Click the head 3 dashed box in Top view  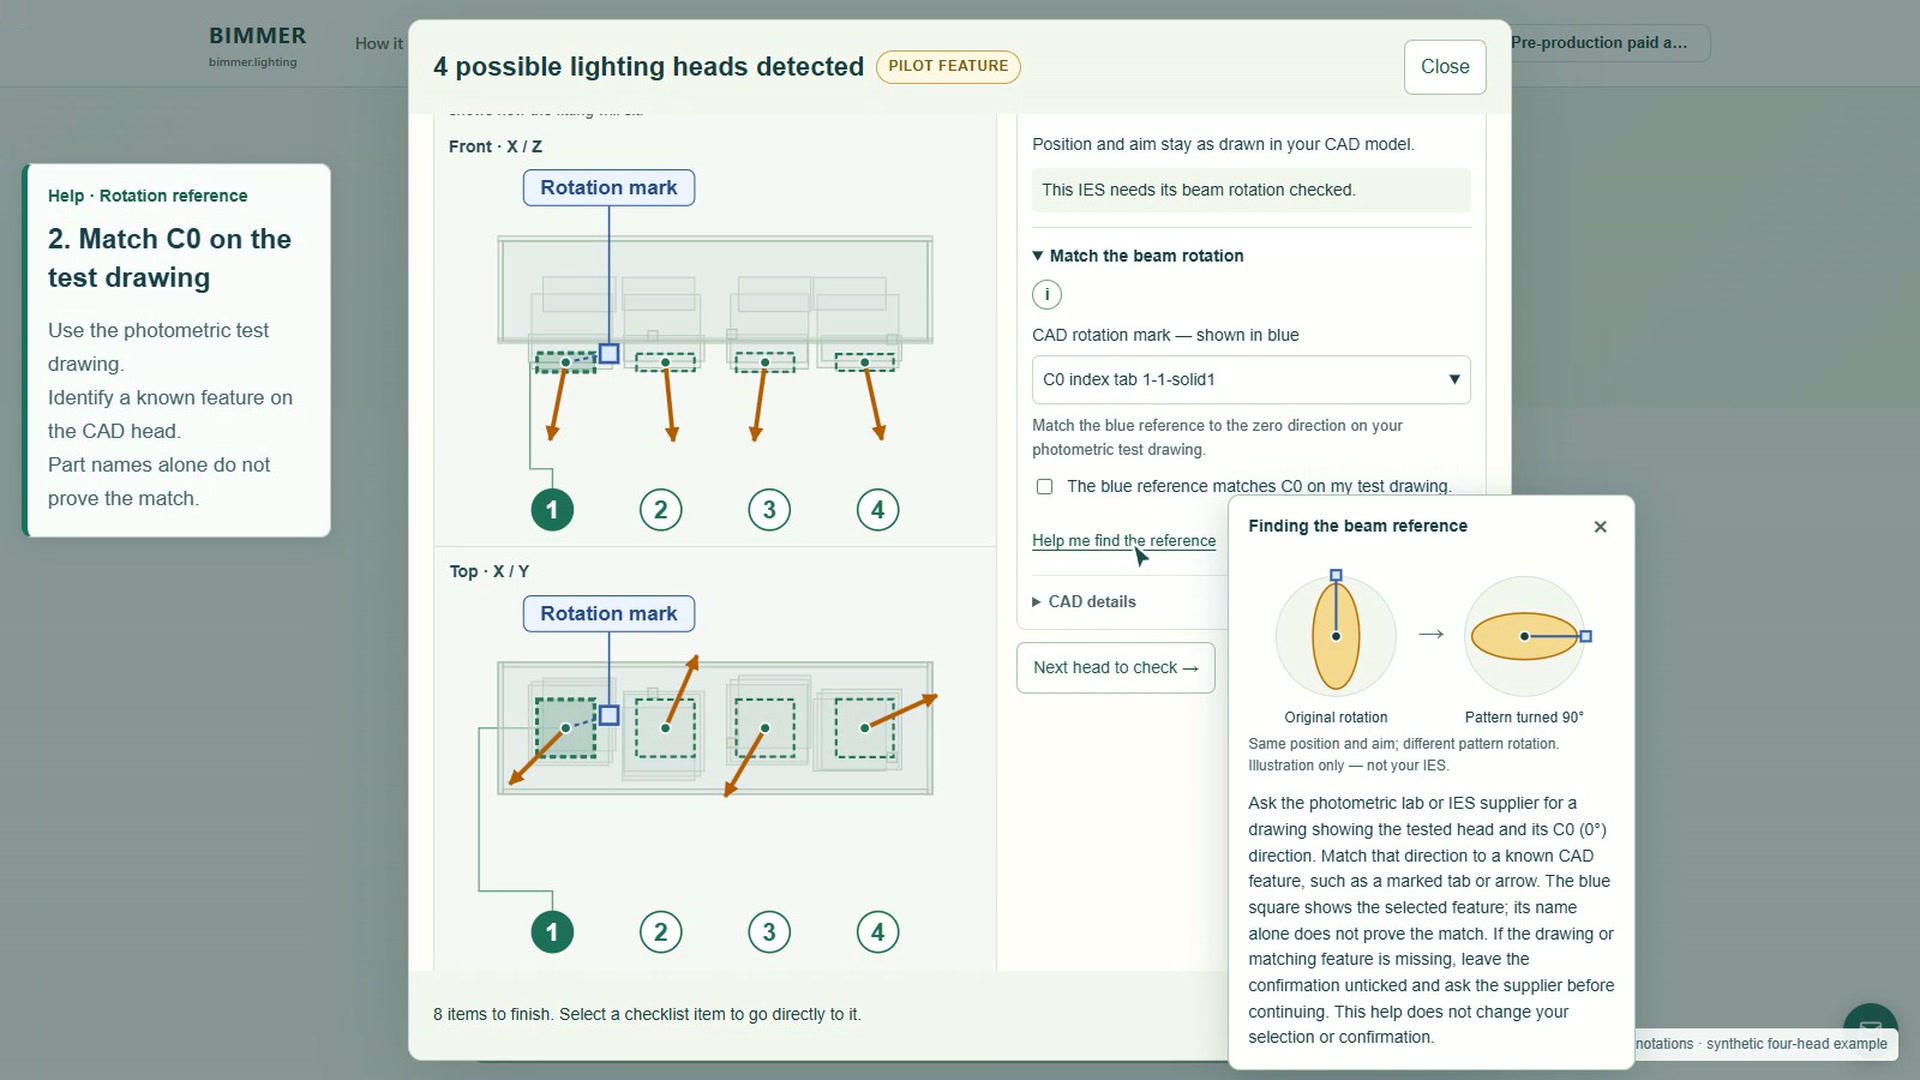click(765, 728)
